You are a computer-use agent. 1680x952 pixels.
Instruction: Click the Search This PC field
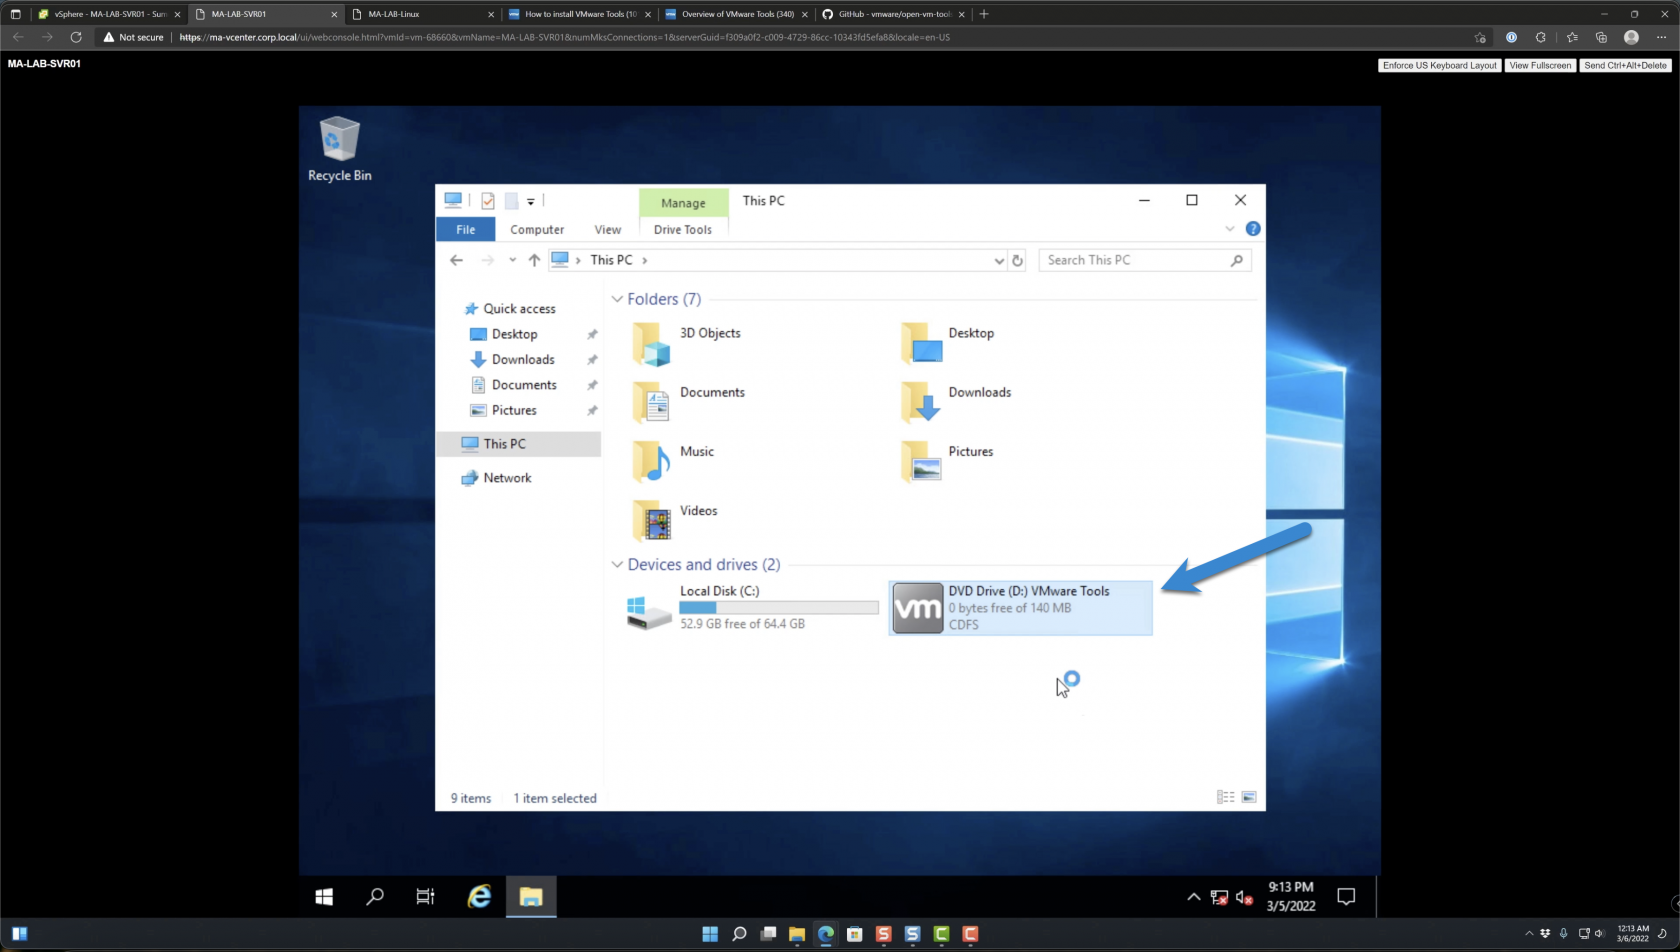[1145, 260]
